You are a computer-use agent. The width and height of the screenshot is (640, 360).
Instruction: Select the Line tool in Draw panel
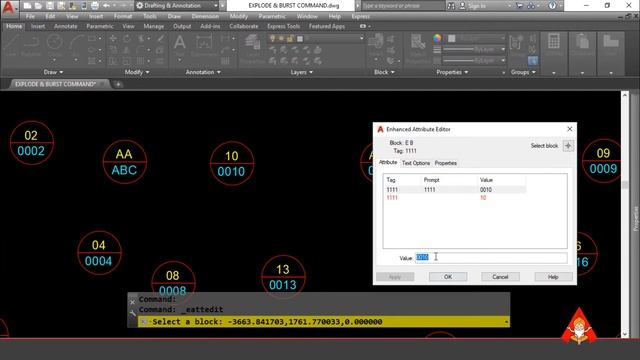coord(11,45)
